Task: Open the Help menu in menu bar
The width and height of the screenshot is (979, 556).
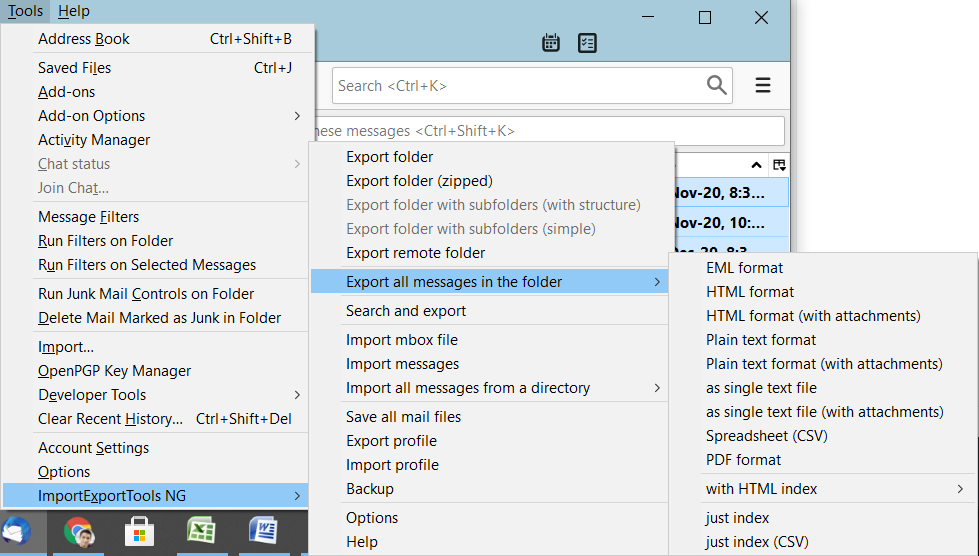Action: pos(74,11)
